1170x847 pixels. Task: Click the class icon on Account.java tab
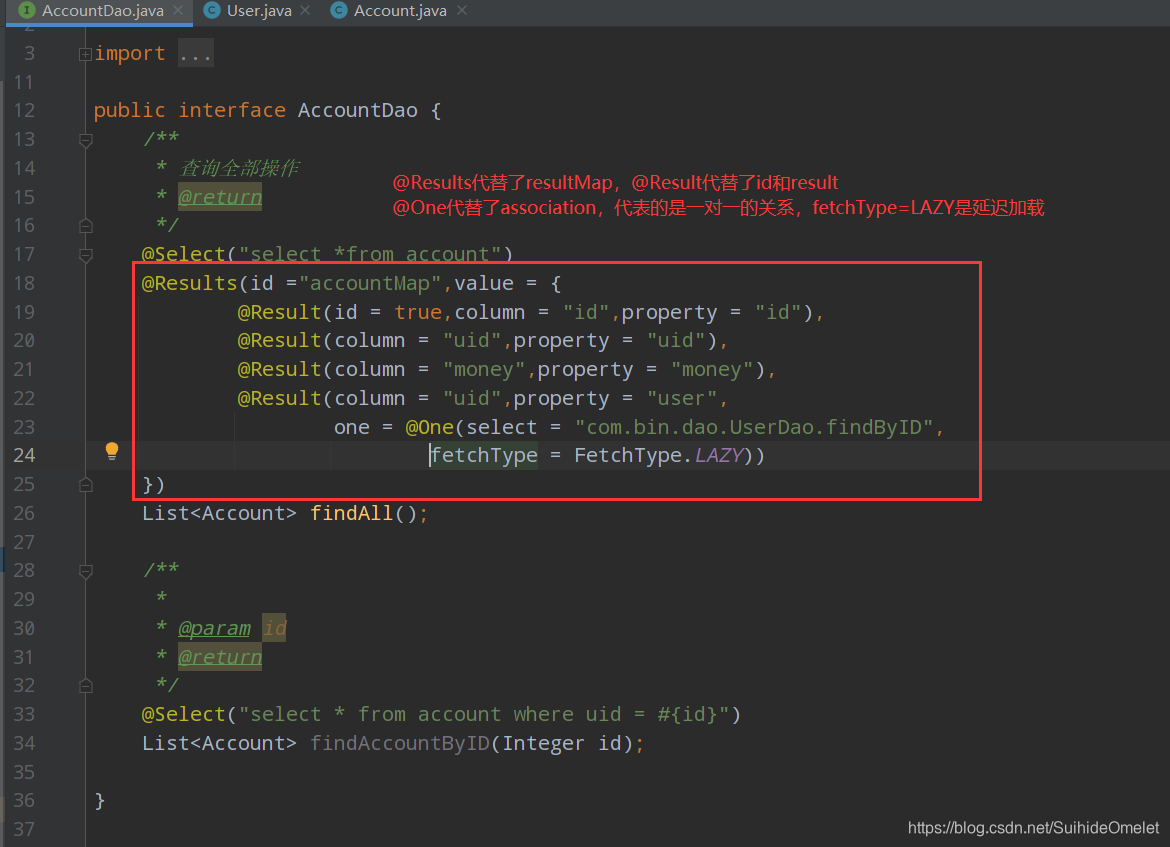coord(339,10)
